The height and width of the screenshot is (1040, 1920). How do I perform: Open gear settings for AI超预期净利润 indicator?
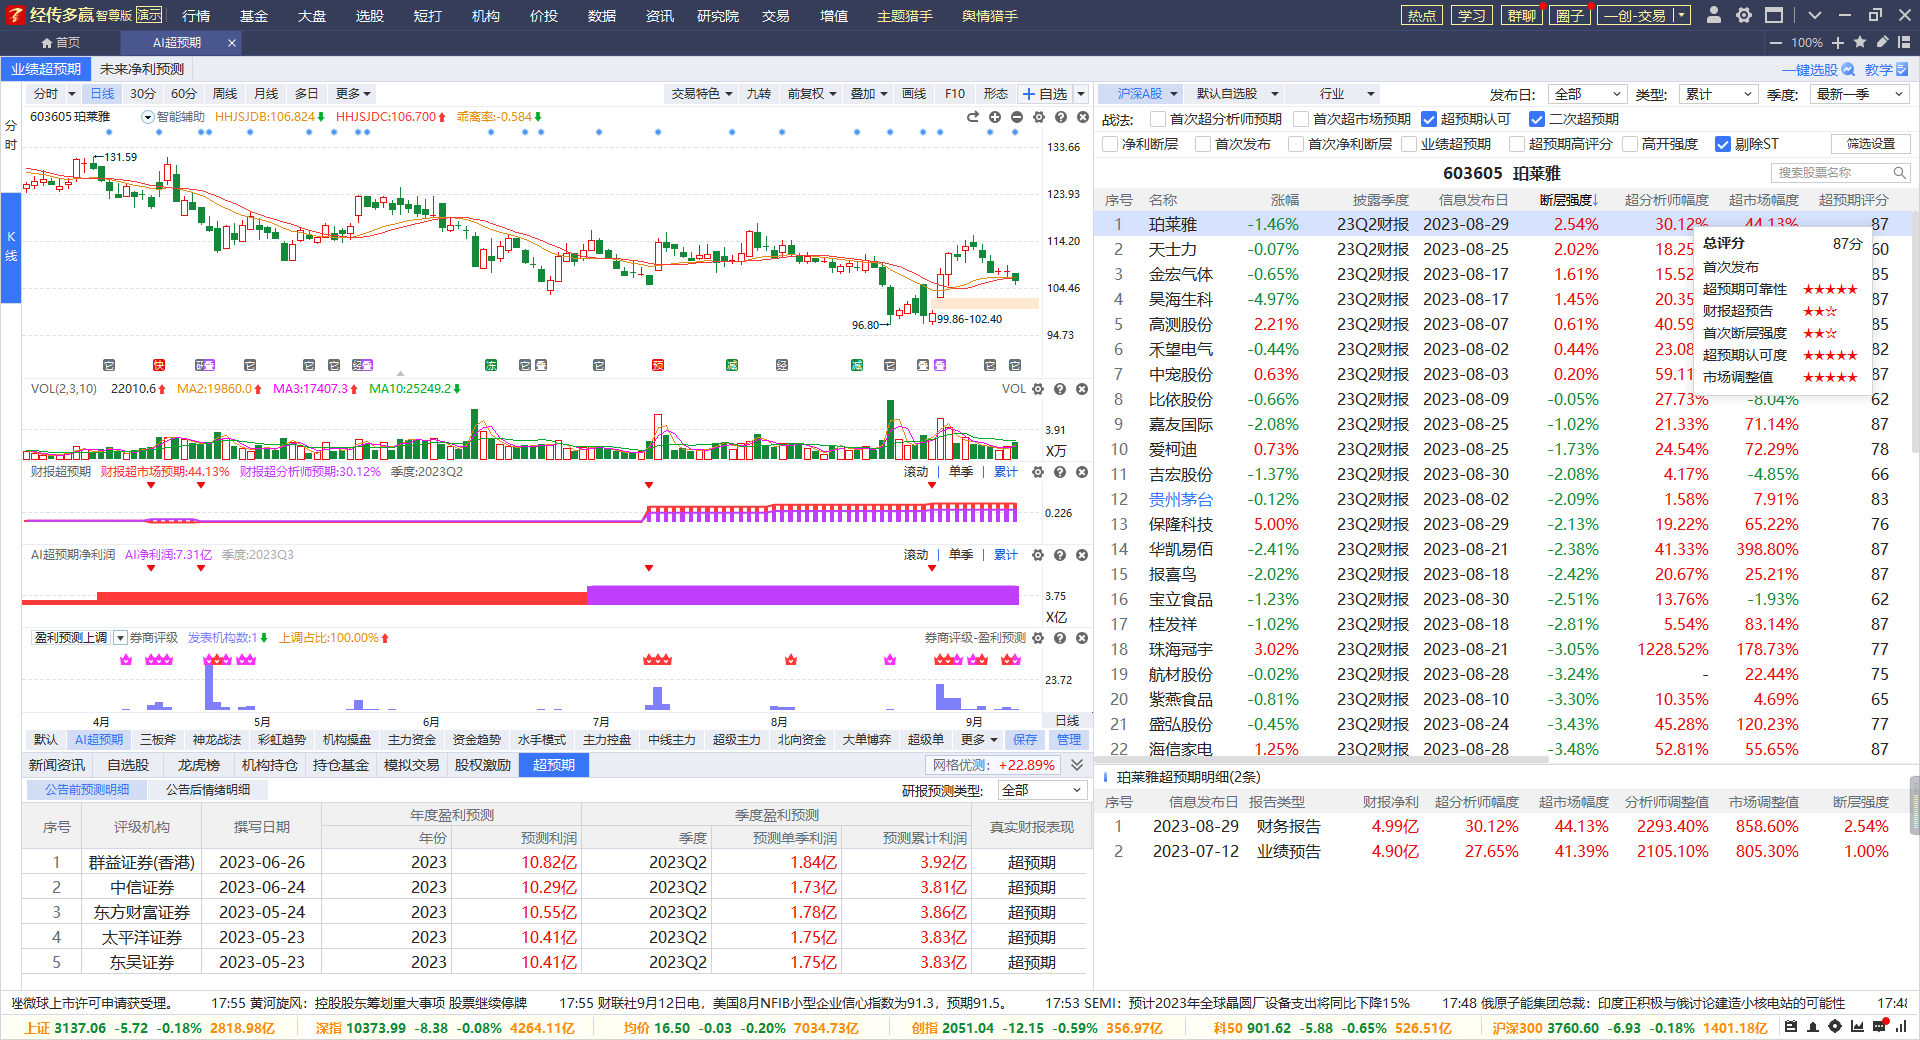1038,555
